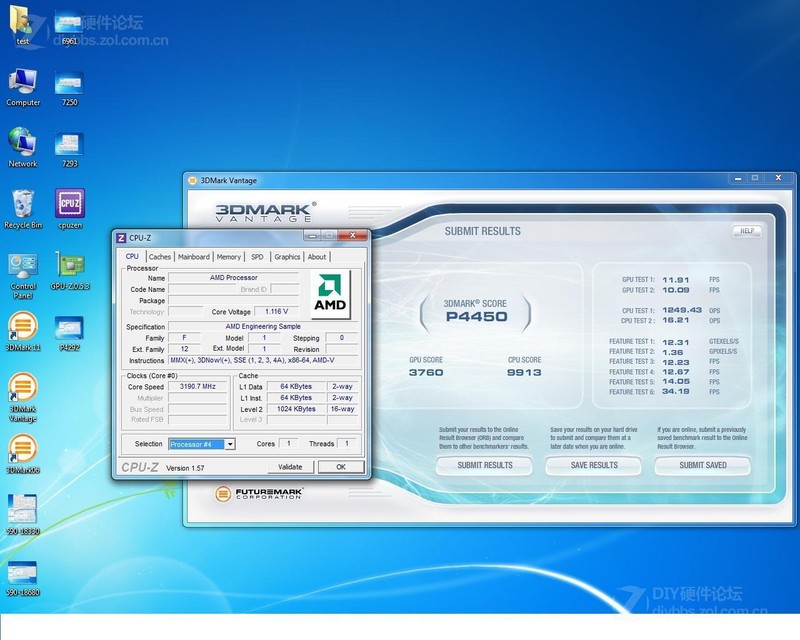The width and height of the screenshot is (800, 640).
Task: Open the 6961 desktop shortcut
Action: pos(69,28)
